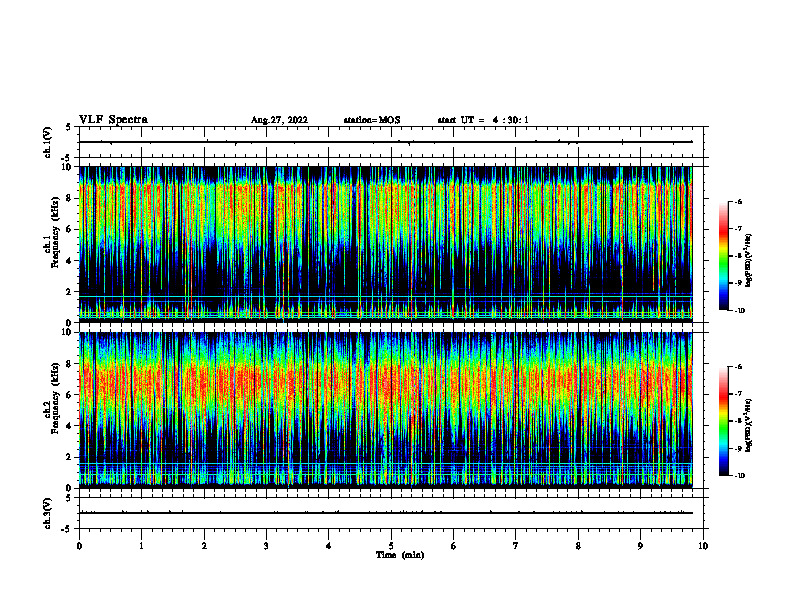This screenshot has height=612, width=792.
Task: Click time axis tick label 8
Action: (578, 546)
